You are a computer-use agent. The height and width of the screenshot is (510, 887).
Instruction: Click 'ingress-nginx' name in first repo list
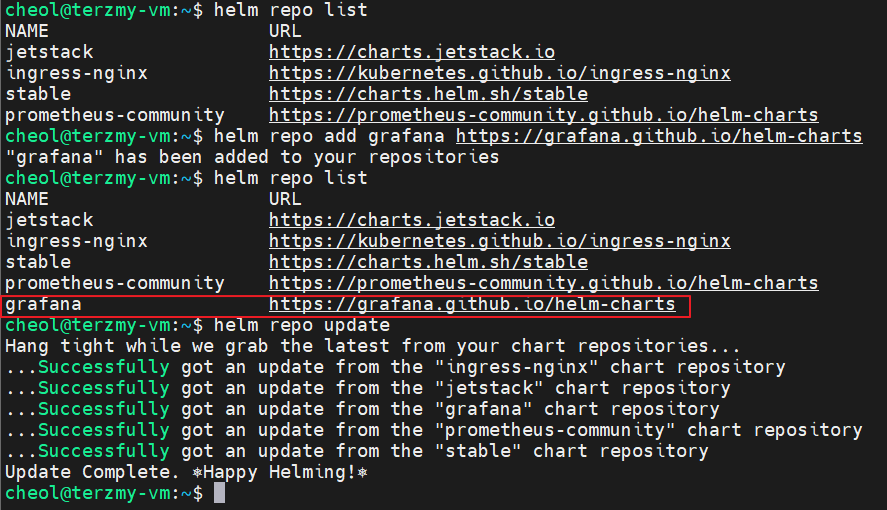click(76, 73)
